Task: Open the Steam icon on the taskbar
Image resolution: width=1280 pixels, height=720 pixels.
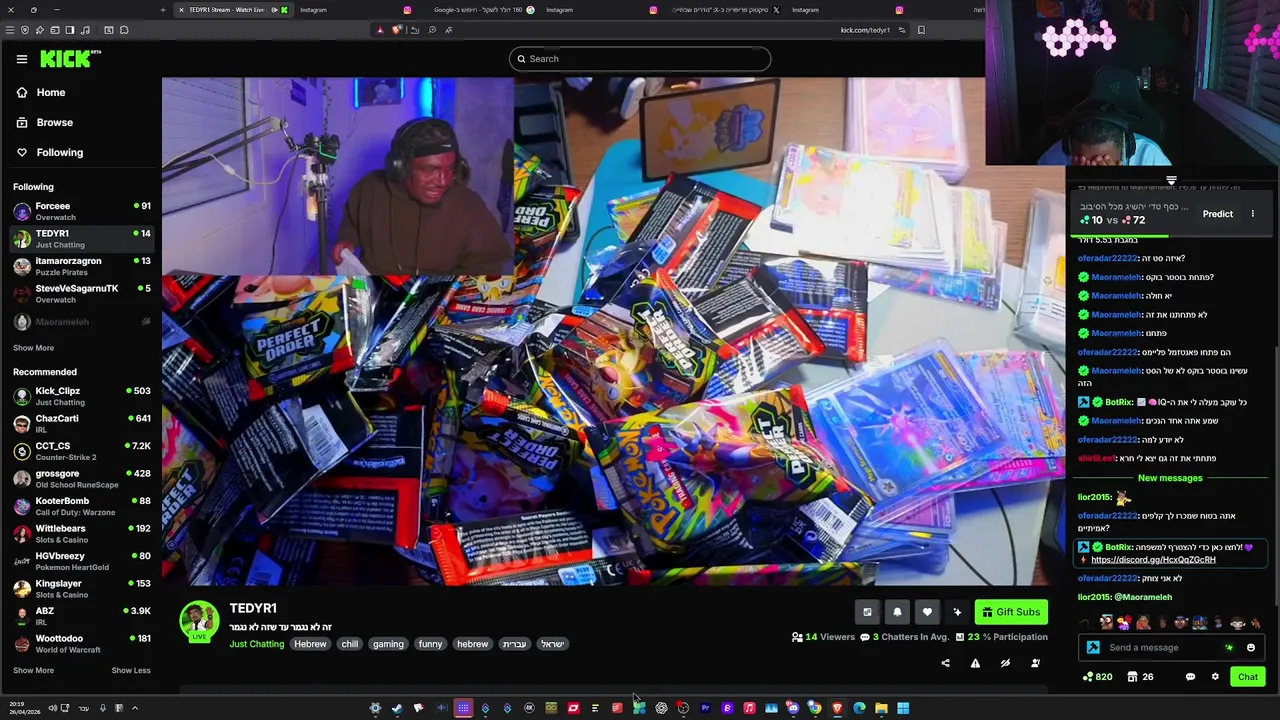Action: (397, 708)
